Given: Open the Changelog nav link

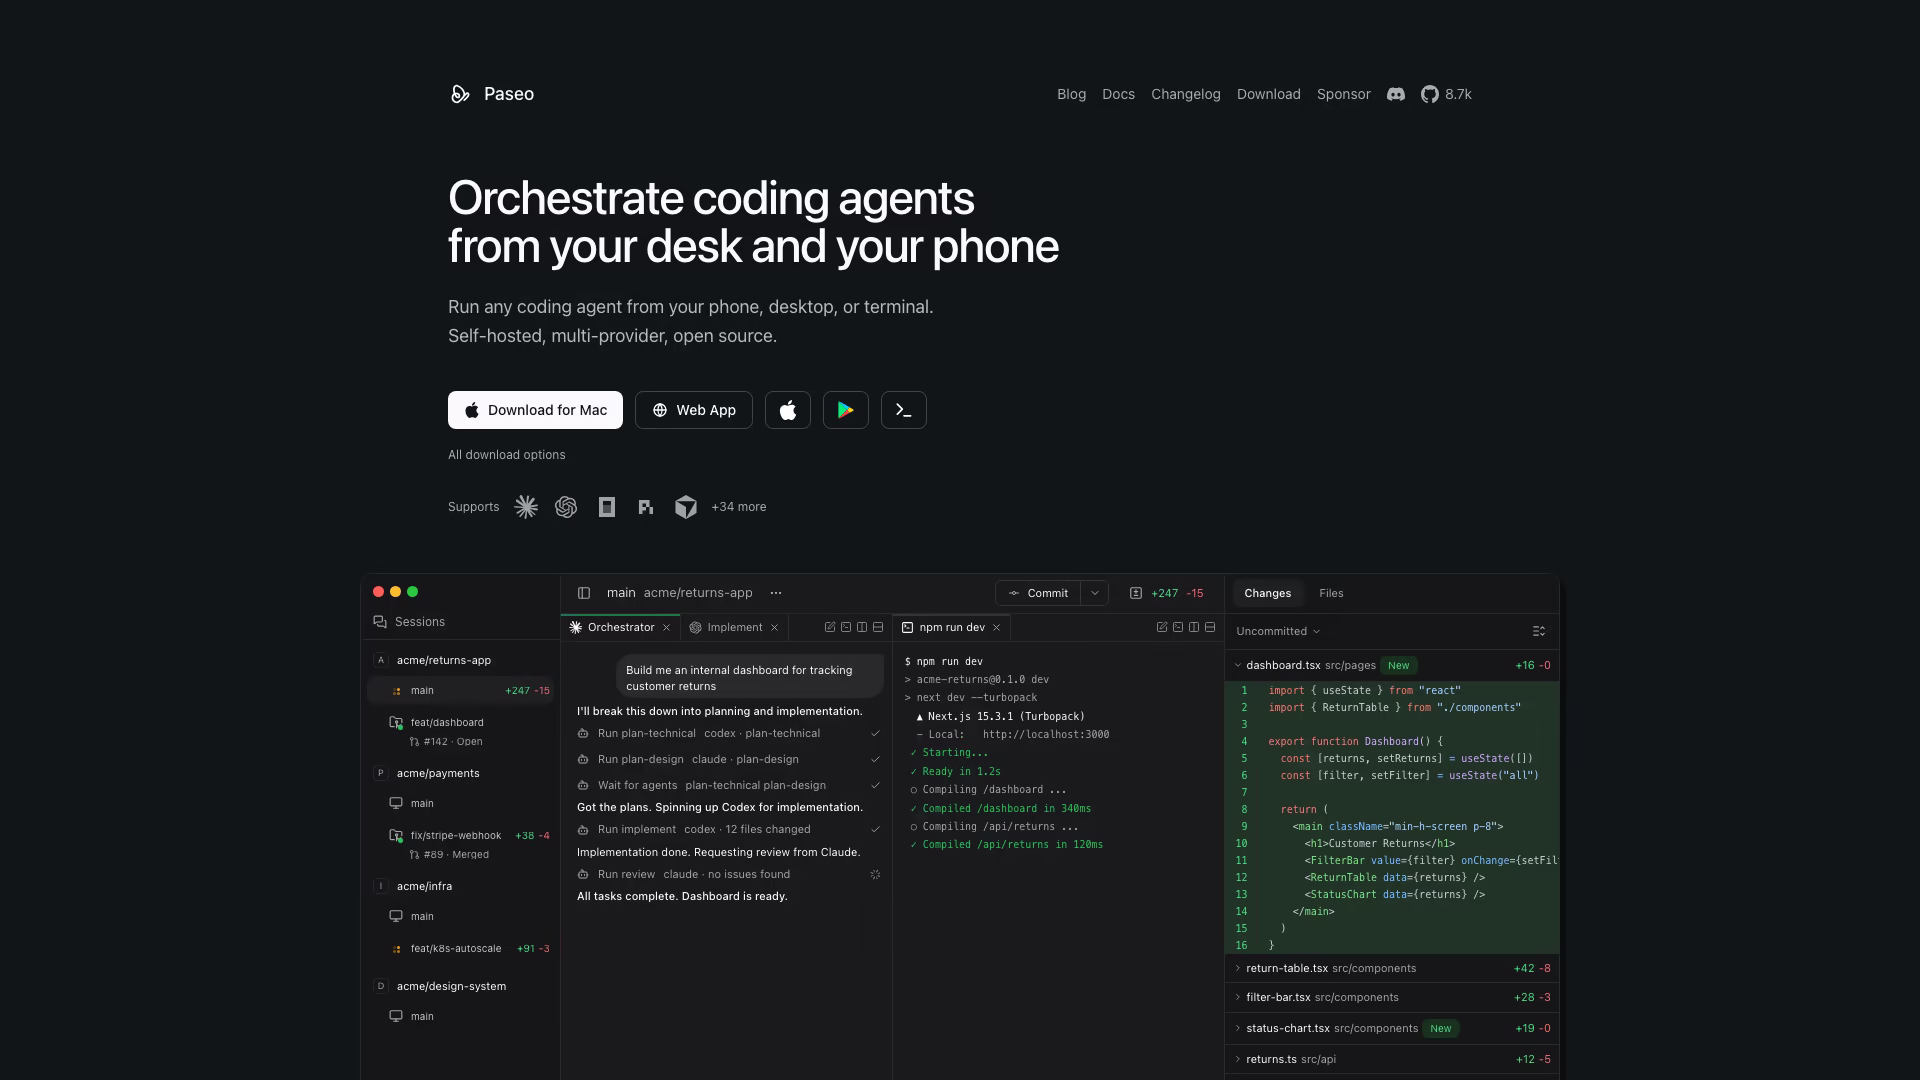Looking at the screenshot, I should (x=1186, y=94).
